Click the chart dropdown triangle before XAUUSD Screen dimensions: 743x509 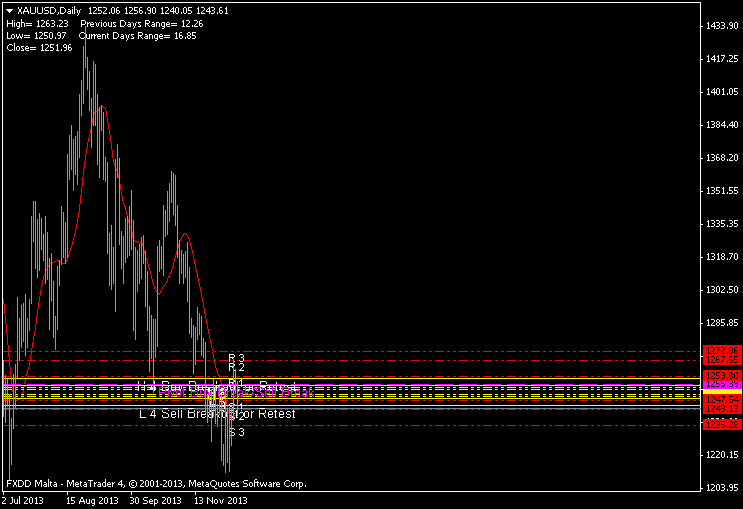pos(9,10)
